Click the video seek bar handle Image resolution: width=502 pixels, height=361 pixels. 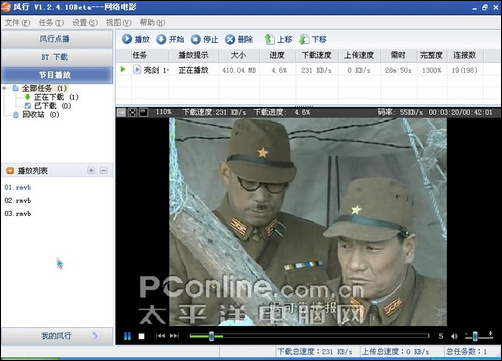211,336
